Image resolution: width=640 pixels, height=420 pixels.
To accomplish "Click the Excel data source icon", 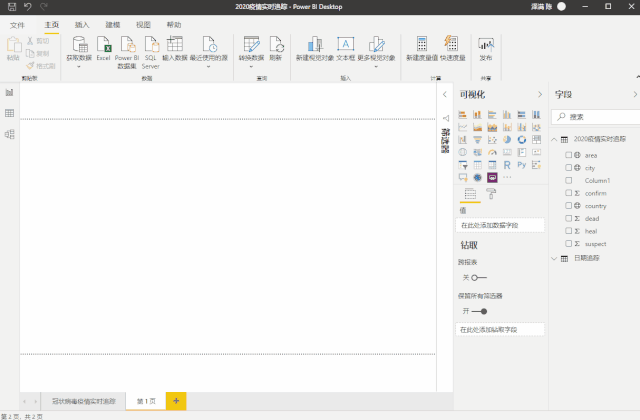I will 104,44.
